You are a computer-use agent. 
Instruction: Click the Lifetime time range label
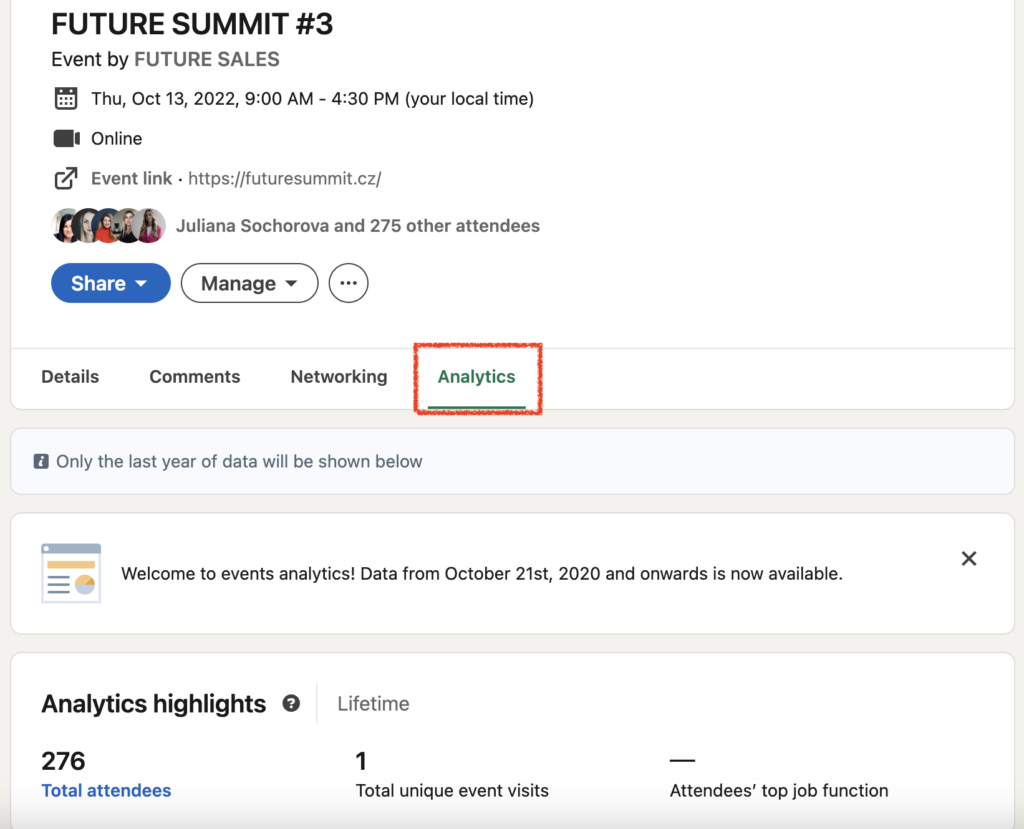pos(374,704)
